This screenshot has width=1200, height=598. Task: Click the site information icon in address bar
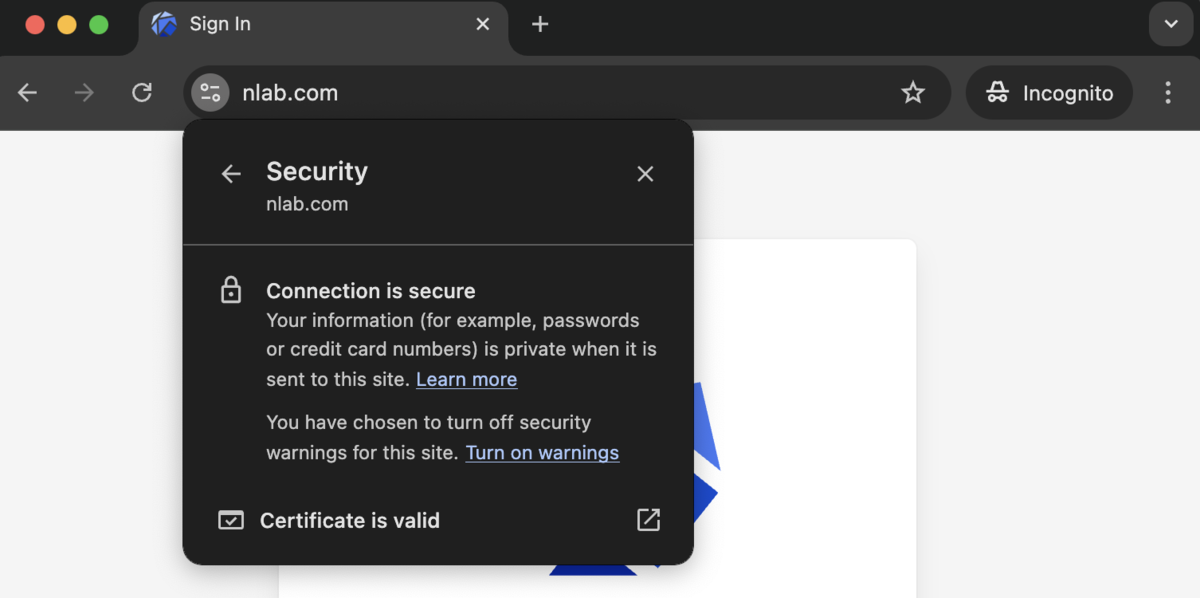(x=210, y=93)
